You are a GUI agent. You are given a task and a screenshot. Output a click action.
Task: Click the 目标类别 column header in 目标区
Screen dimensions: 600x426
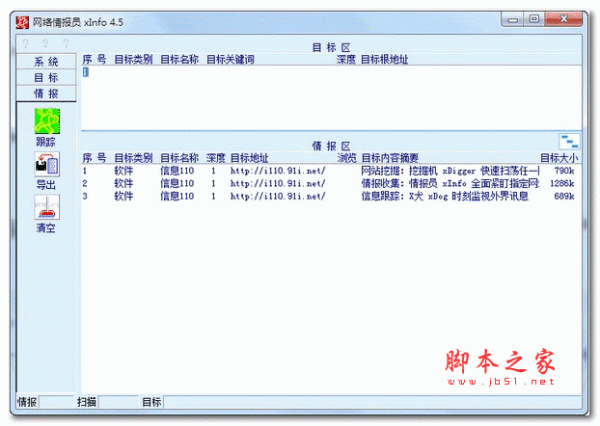point(134,59)
